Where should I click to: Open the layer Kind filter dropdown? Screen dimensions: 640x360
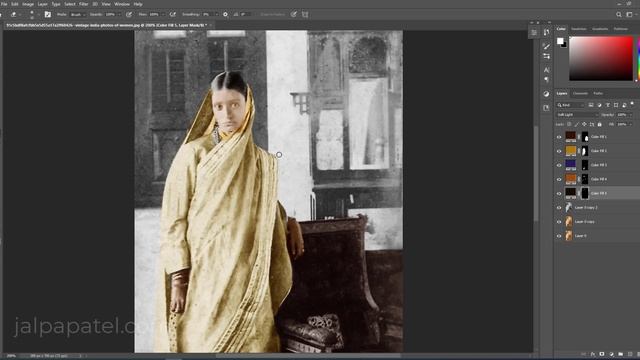pos(571,105)
